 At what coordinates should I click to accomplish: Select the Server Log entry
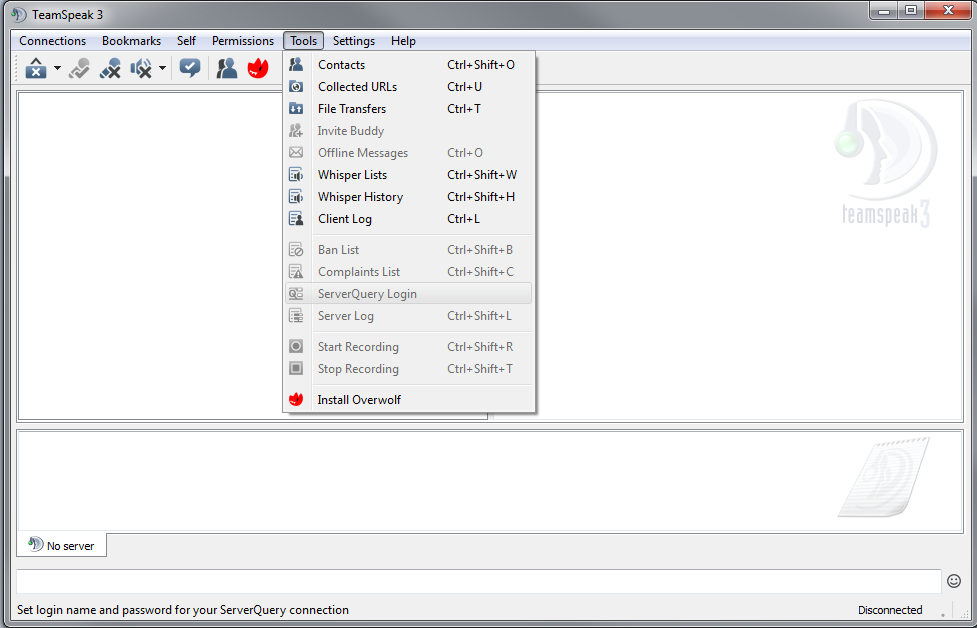[409, 316]
